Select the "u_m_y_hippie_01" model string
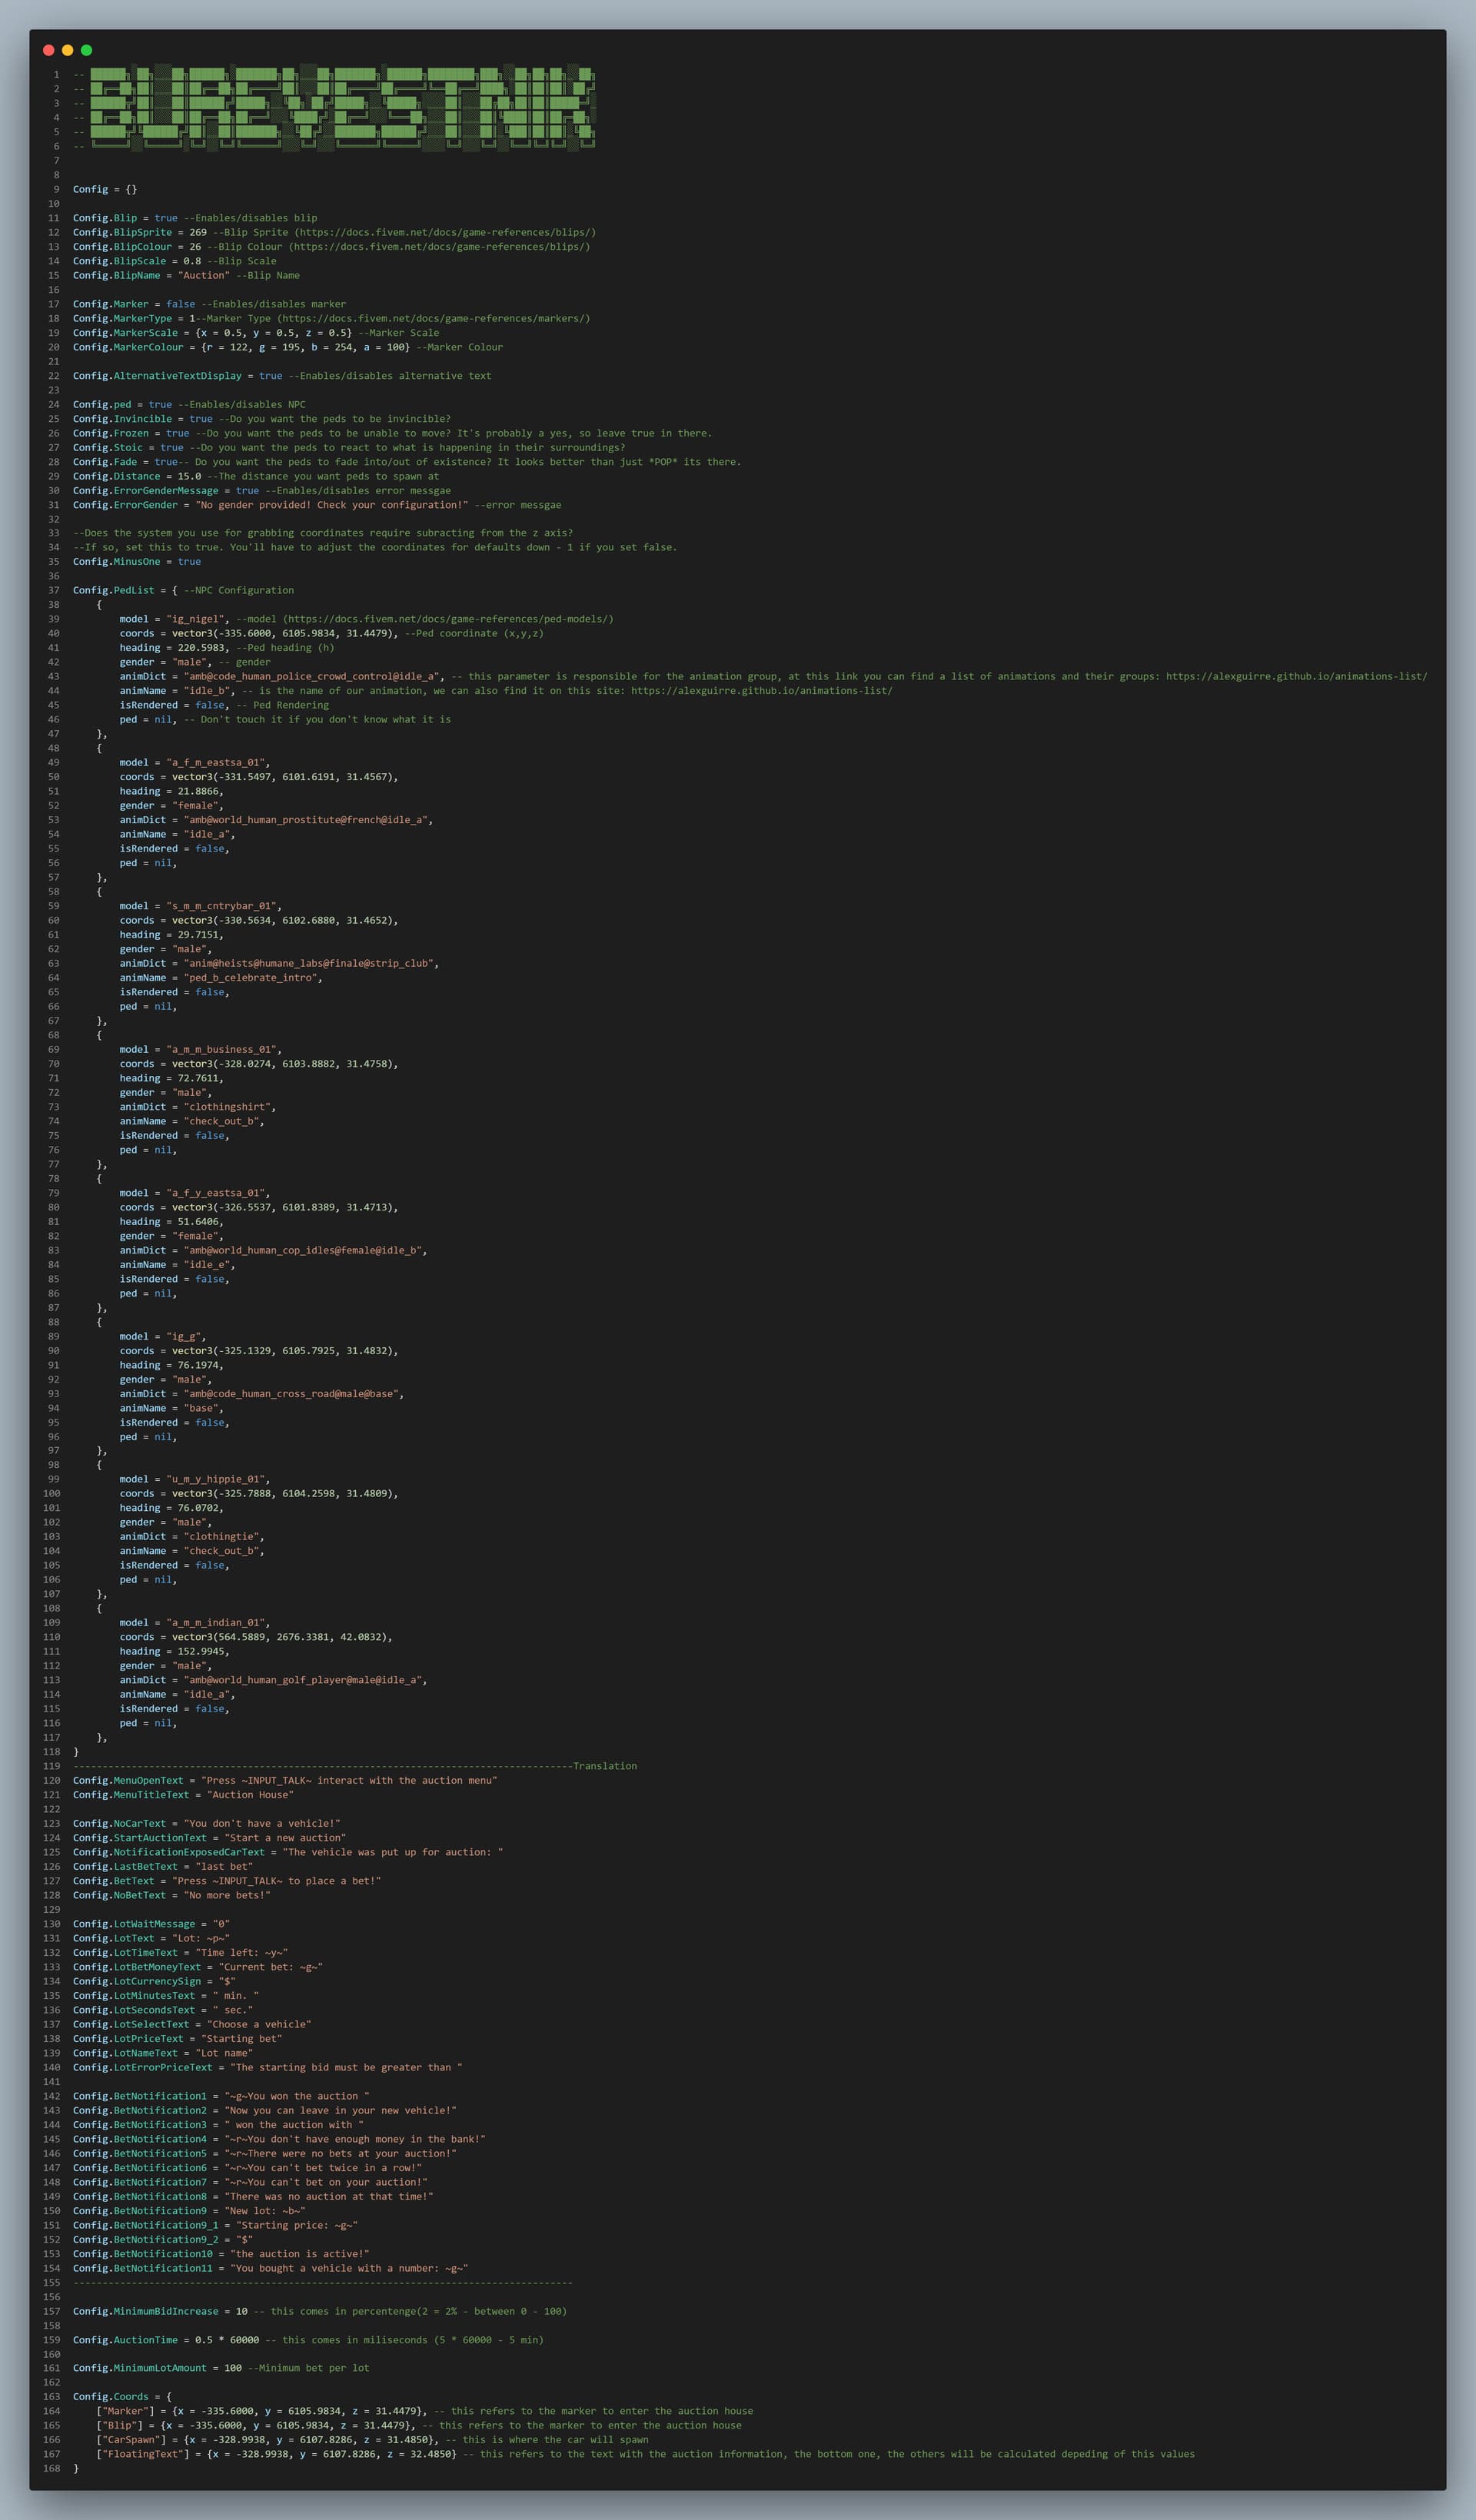Image resolution: width=1476 pixels, height=2520 pixels. (216, 1479)
